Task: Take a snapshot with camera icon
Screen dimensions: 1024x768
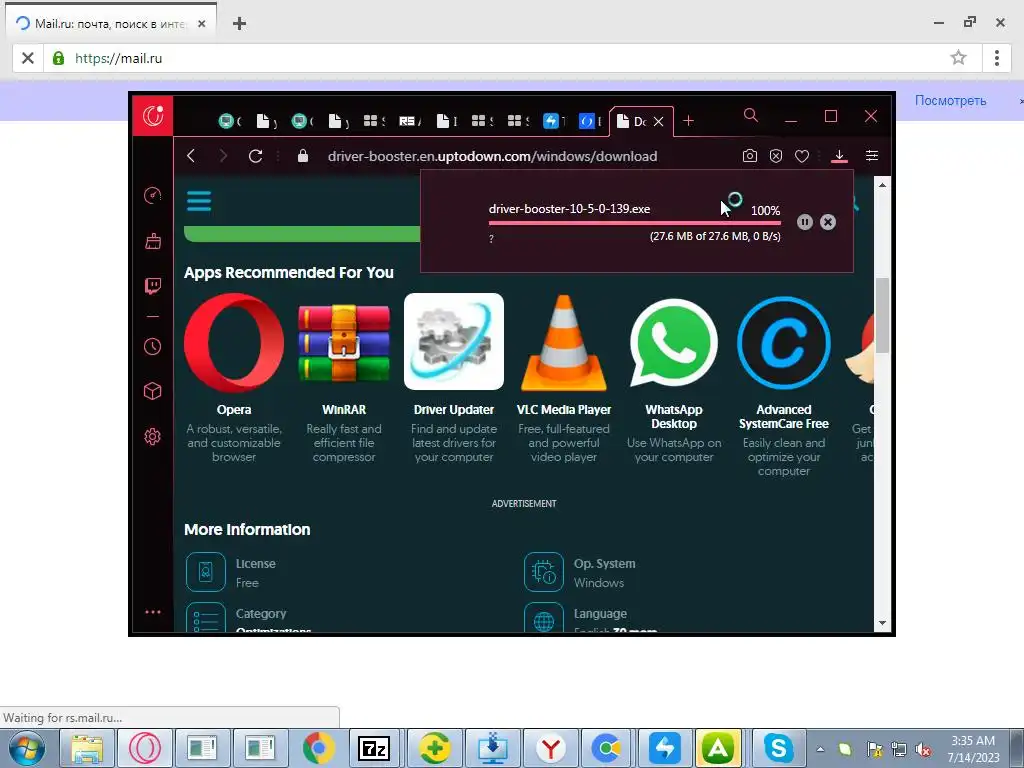Action: coord(750,156)
